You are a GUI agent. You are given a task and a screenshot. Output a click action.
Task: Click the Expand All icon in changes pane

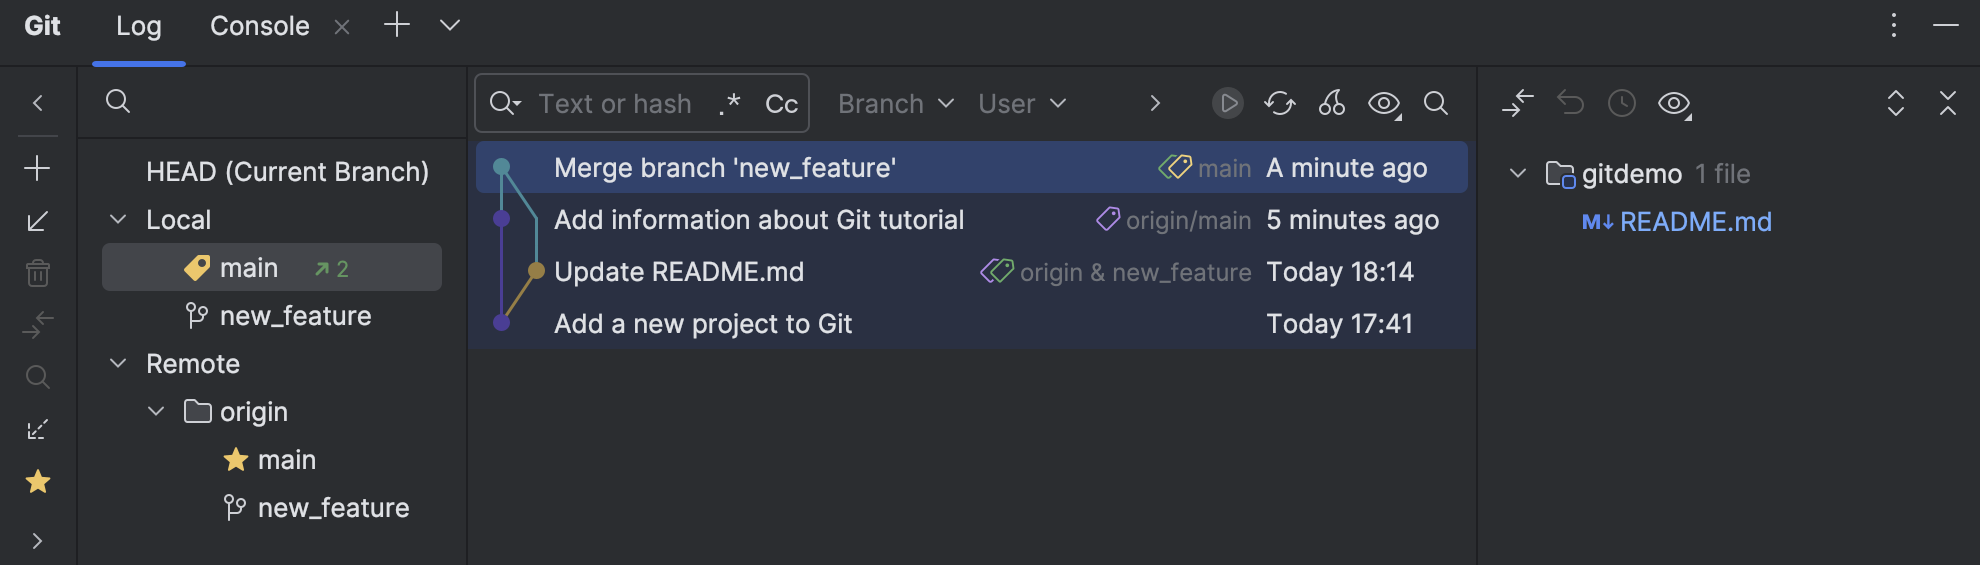pos(1896,103)
